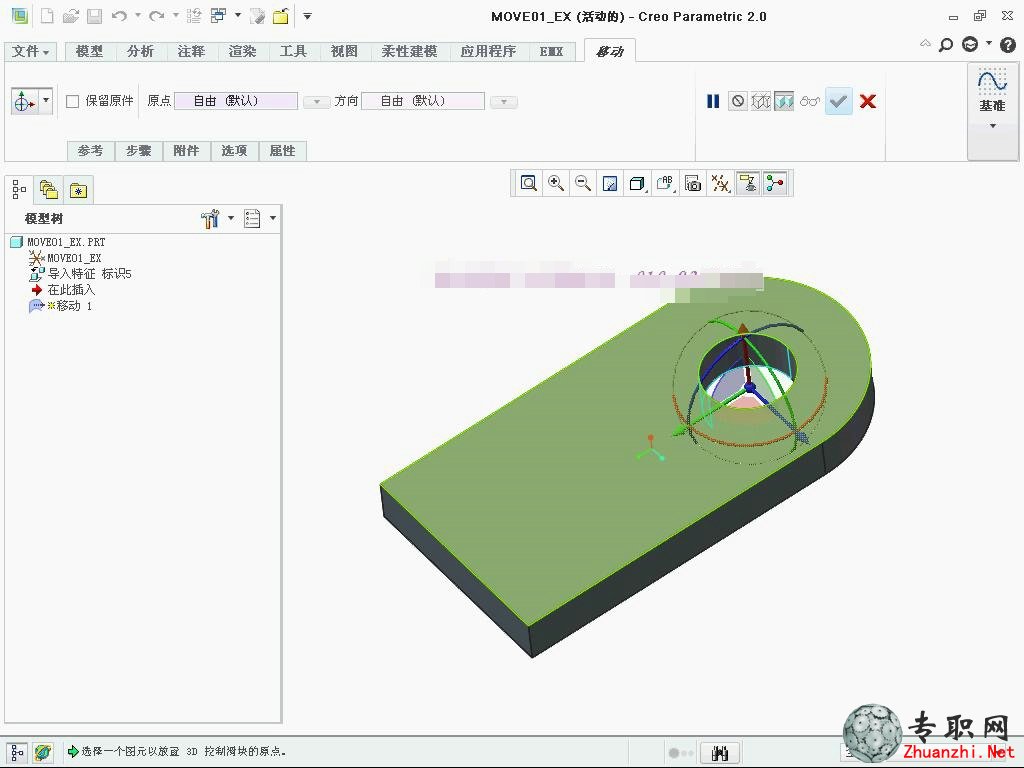Viewport: 1024px width, 768px height.
Task: Accept the move with green check
Action: [x=839, y=101]
